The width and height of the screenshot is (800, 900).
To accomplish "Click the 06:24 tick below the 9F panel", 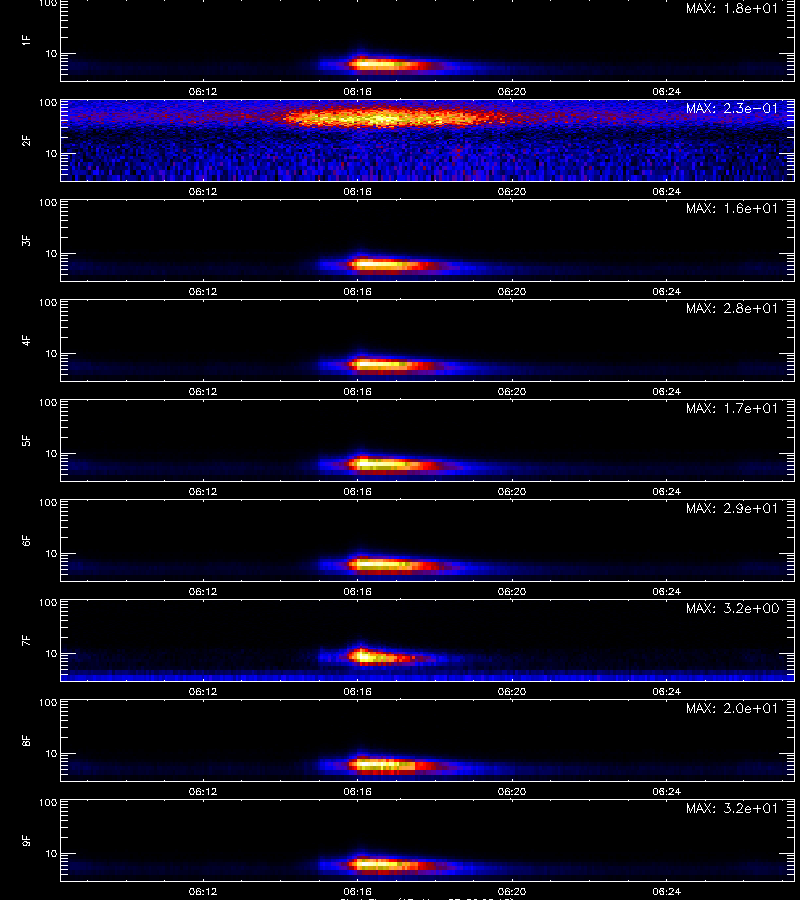I will click(x=666, y=891).
